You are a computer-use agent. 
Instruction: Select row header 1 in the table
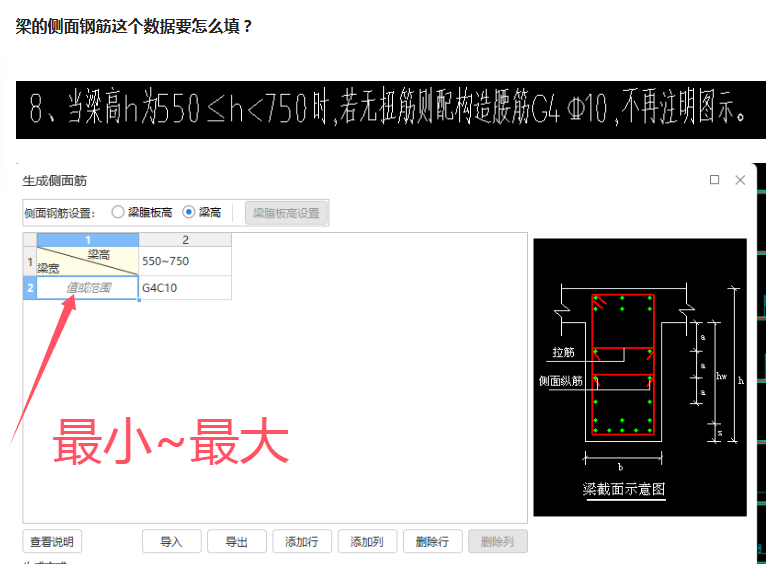coord(30,261)
